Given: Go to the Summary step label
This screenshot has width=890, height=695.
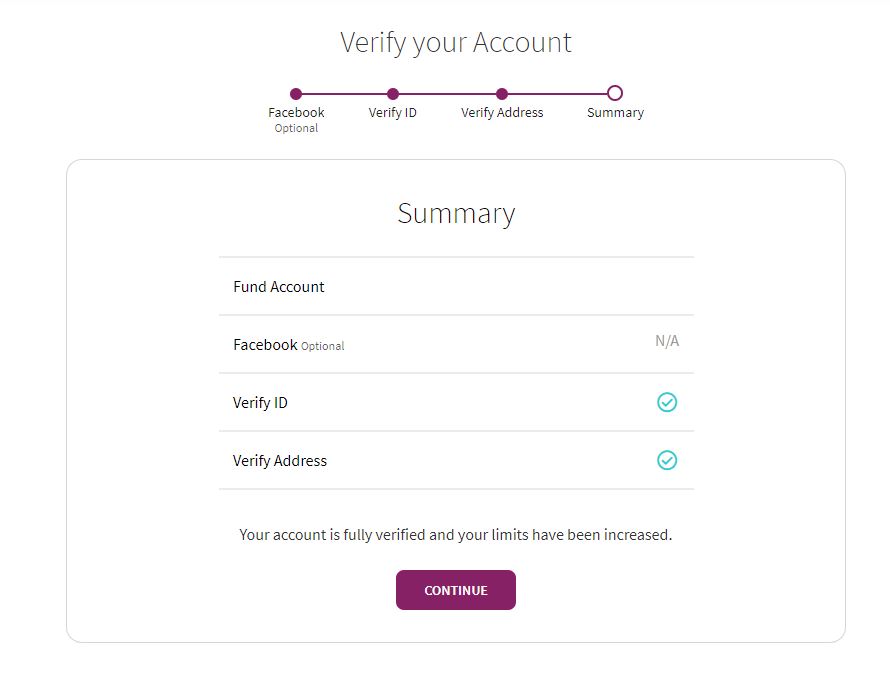Looking at the screenshot, I should [615, 112].
